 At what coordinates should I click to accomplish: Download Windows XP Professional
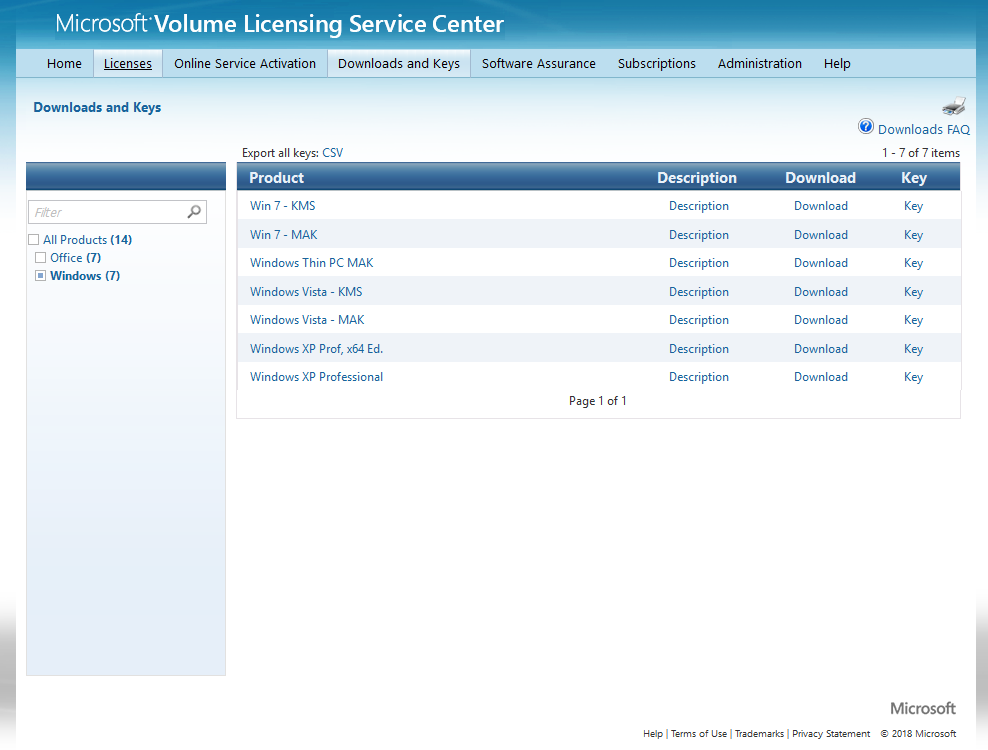click(x=820, y=377)
